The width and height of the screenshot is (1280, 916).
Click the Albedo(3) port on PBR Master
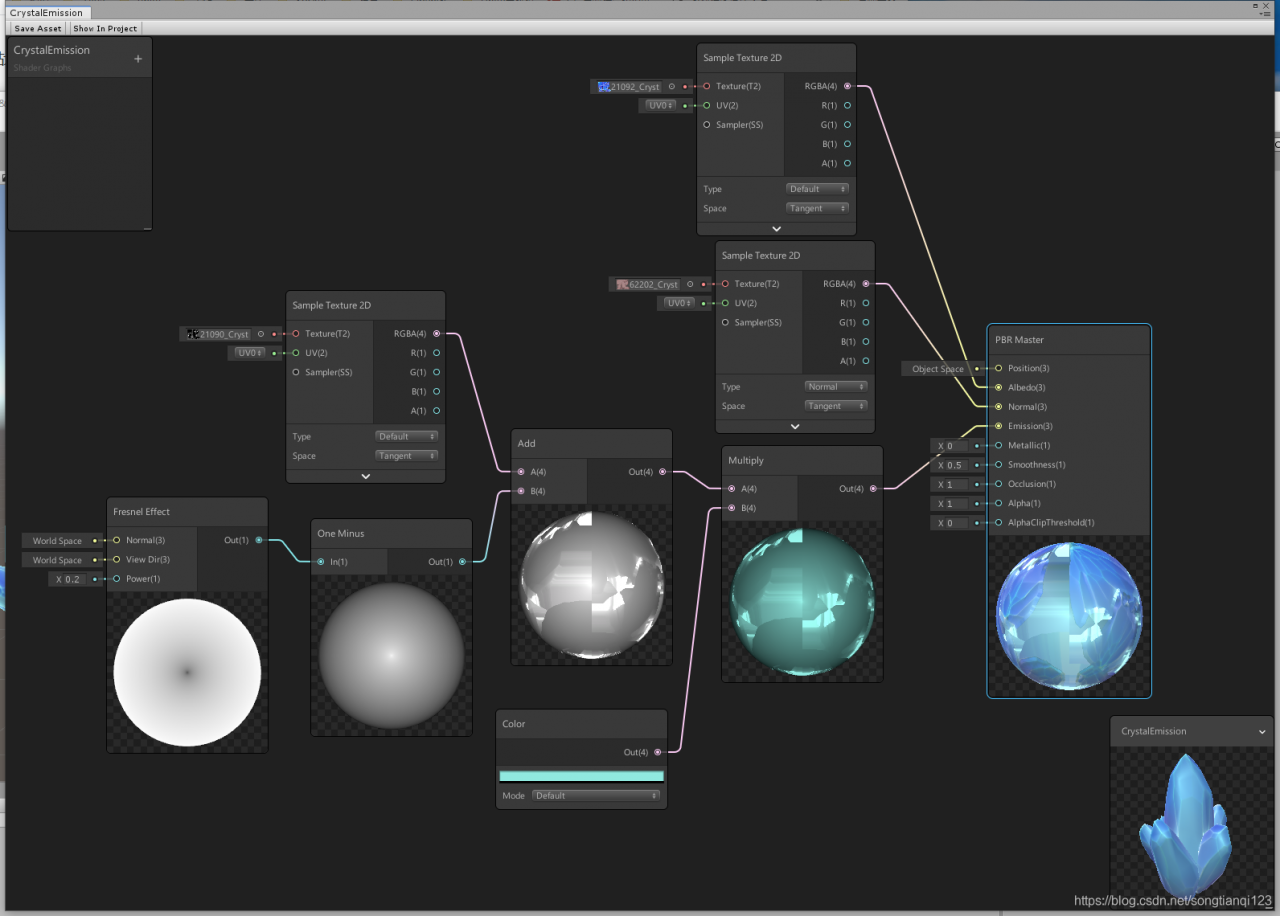point(998,387)
